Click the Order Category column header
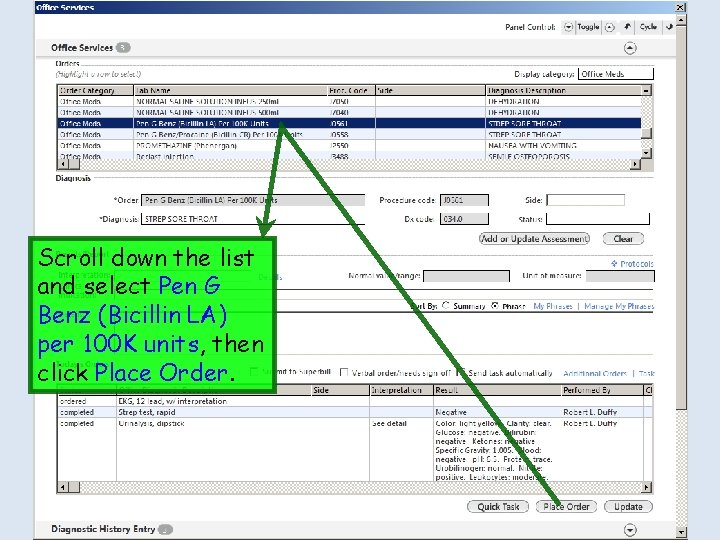Image resolution: width=720 pixels, height=540 pixels. pyautogui.click(x=96, y=90)
